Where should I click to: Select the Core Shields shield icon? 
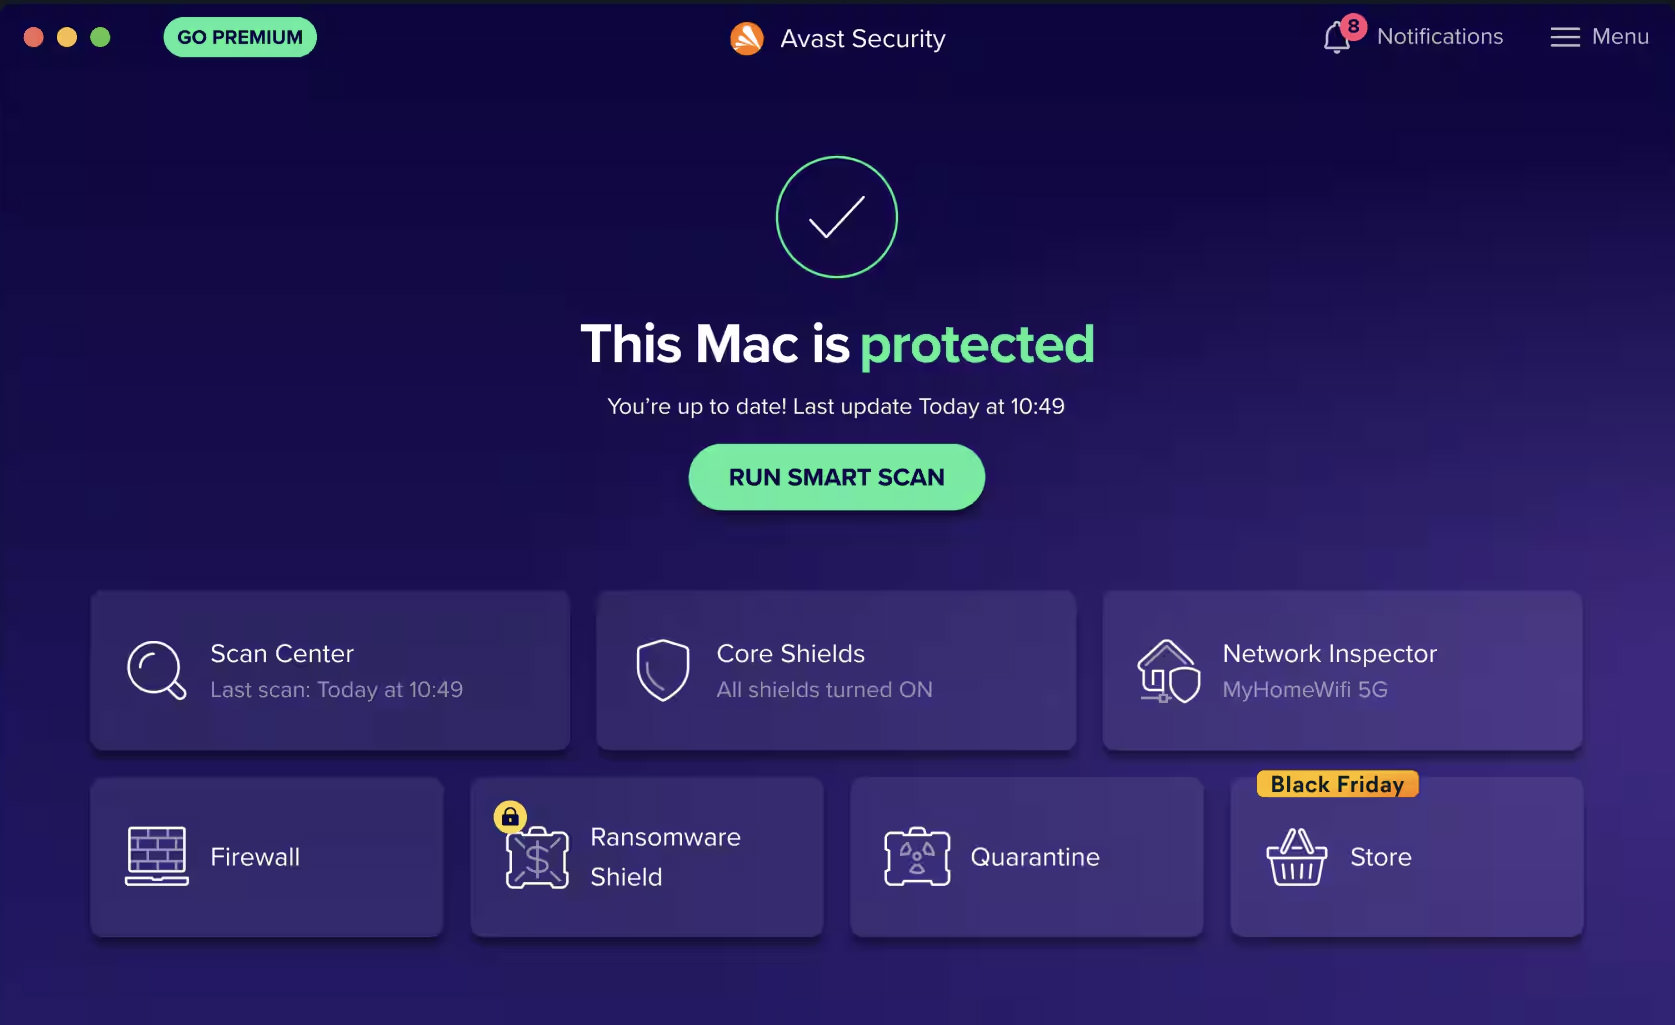point(662,670)
